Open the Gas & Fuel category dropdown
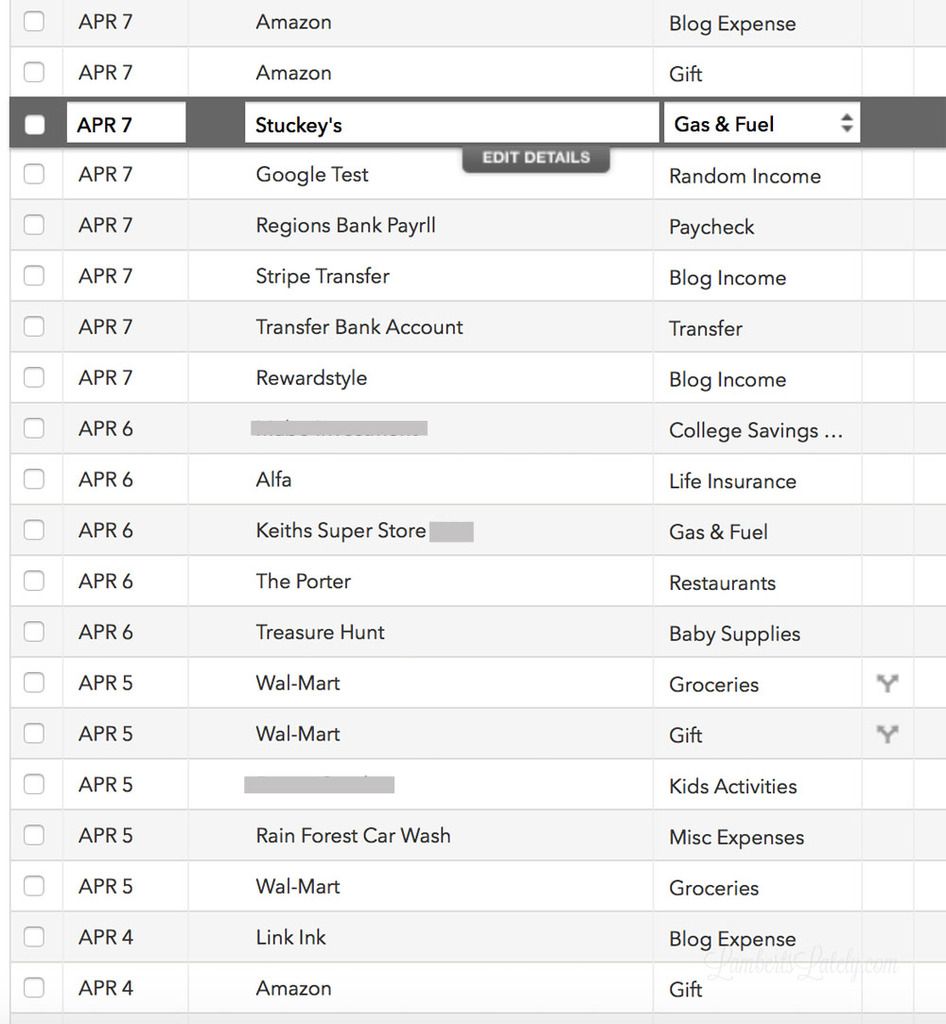 (845, 123)
